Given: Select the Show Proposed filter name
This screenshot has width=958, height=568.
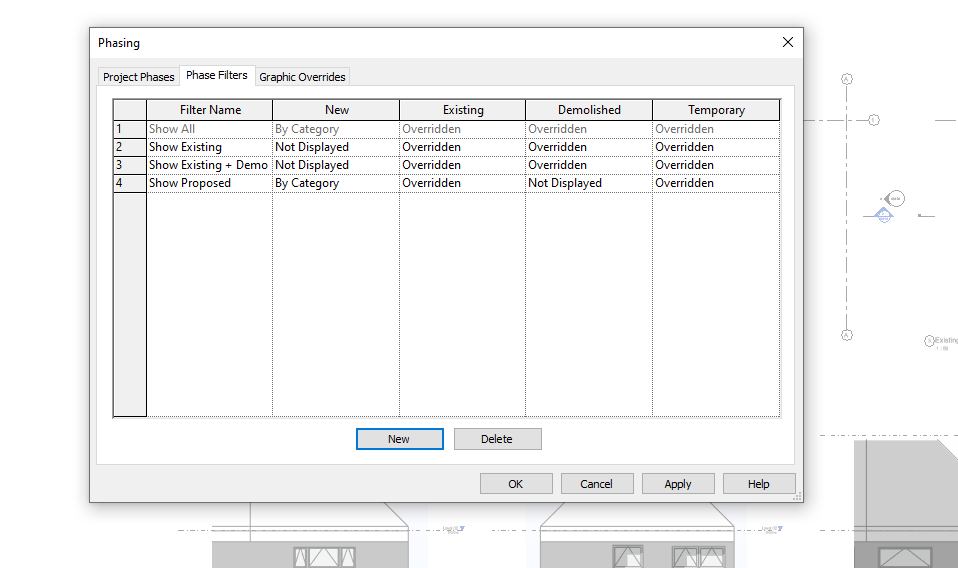Looking at the screenshot, I should tap(210, 183).
